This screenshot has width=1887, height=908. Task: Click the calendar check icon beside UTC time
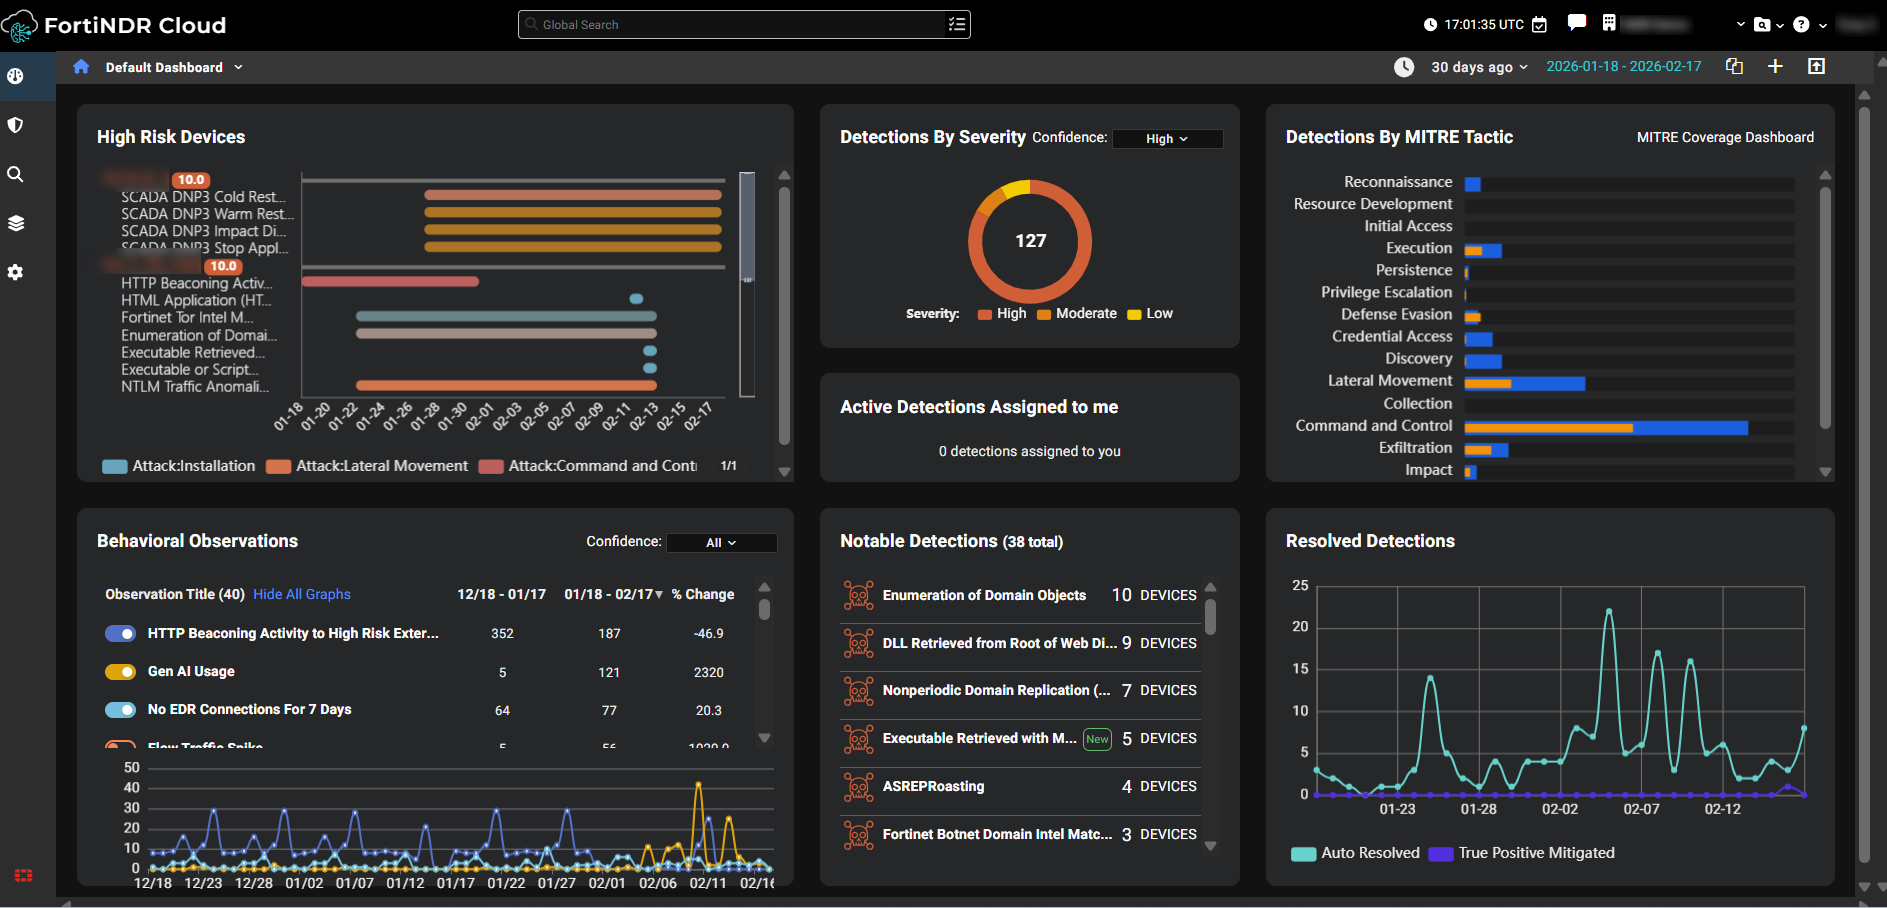[x=1540, y=24]
